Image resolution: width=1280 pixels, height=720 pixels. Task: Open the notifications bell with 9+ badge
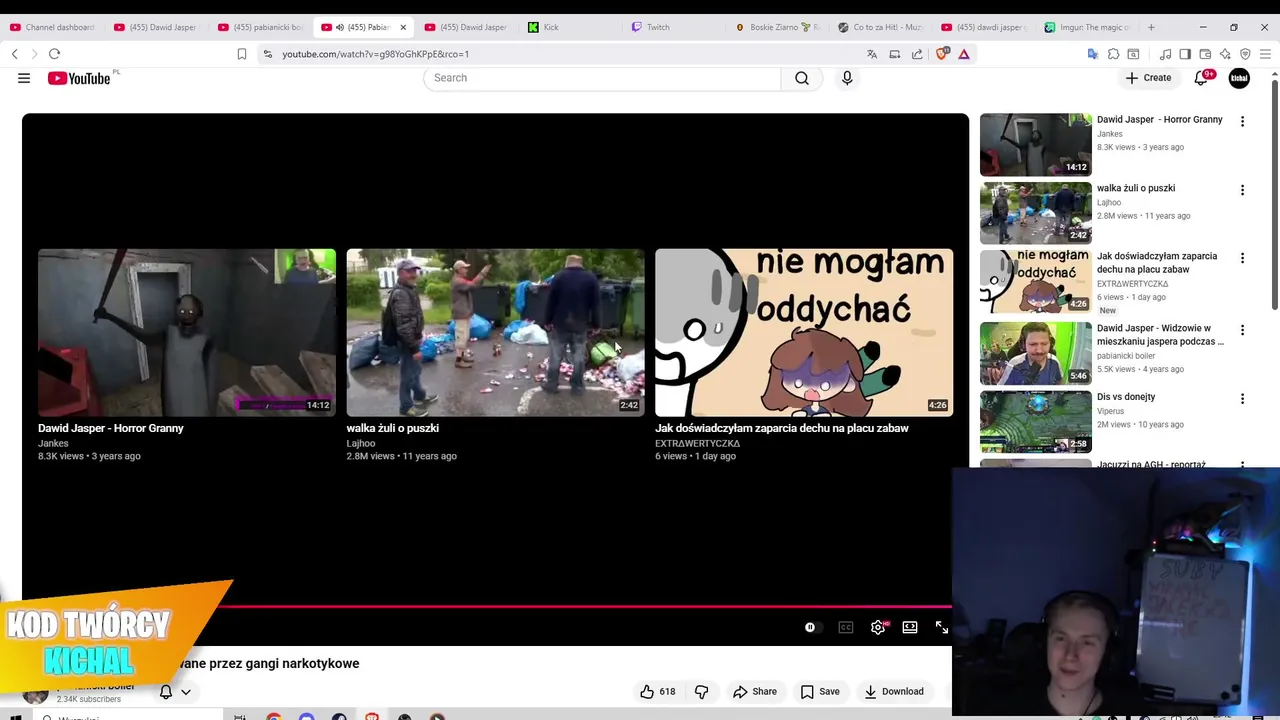[1202, 78]
